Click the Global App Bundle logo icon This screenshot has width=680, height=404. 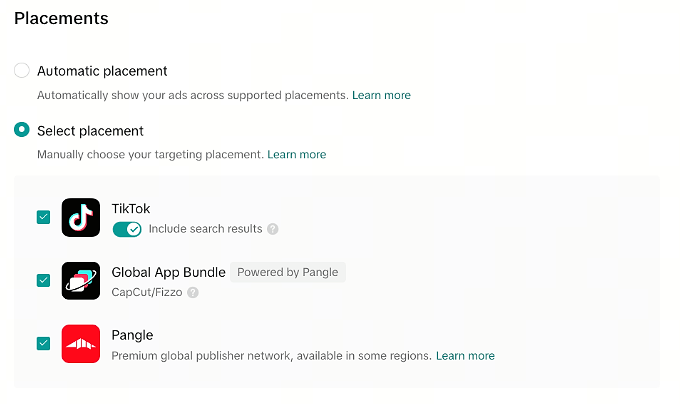coord(81,281)
